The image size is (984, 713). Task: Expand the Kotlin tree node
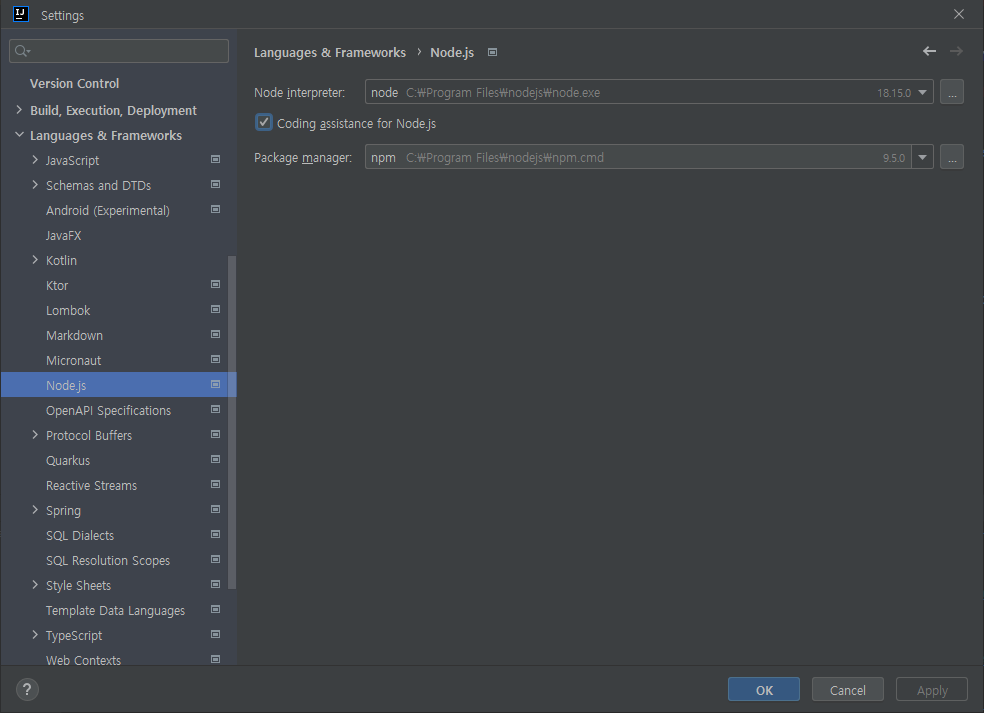pyautogui.click(x=35, y=260)
